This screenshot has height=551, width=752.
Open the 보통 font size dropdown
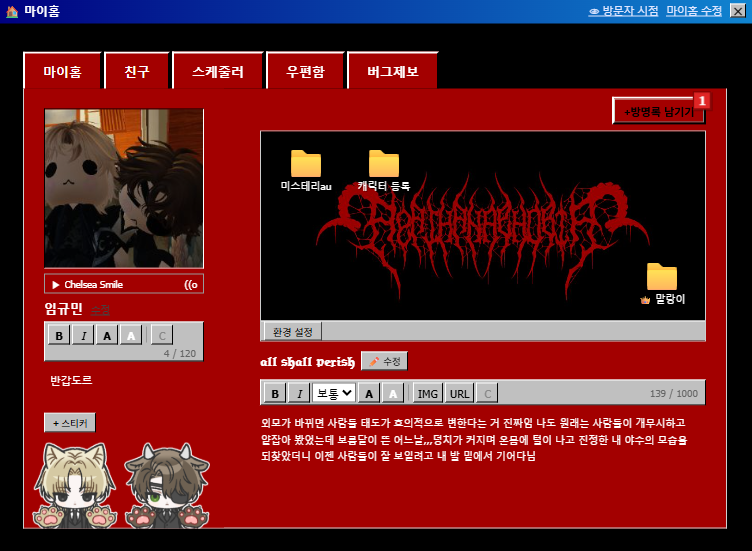coord(334,393)
